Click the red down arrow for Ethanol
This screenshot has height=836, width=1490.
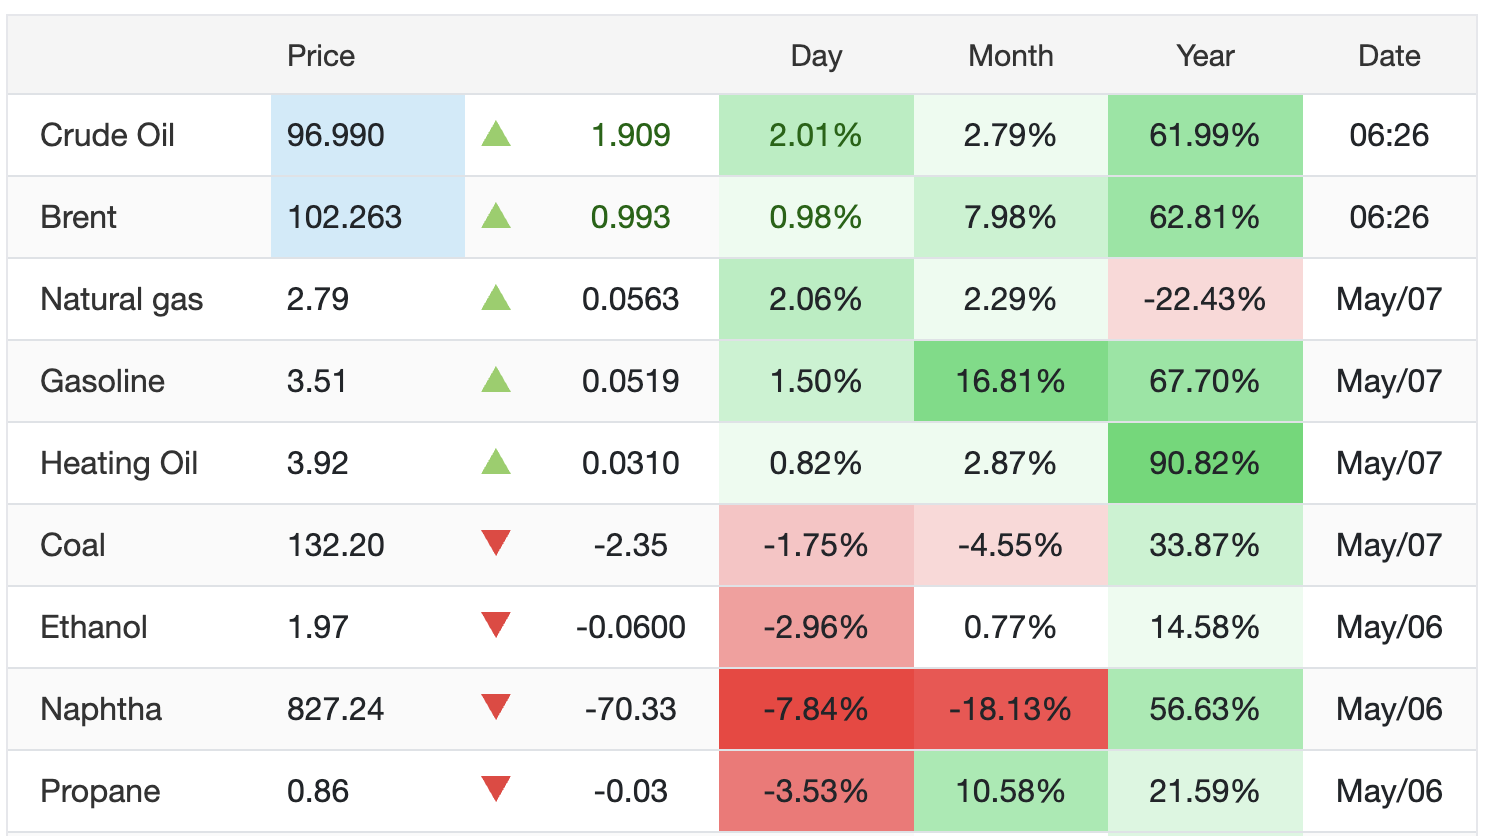pos(496,625)
